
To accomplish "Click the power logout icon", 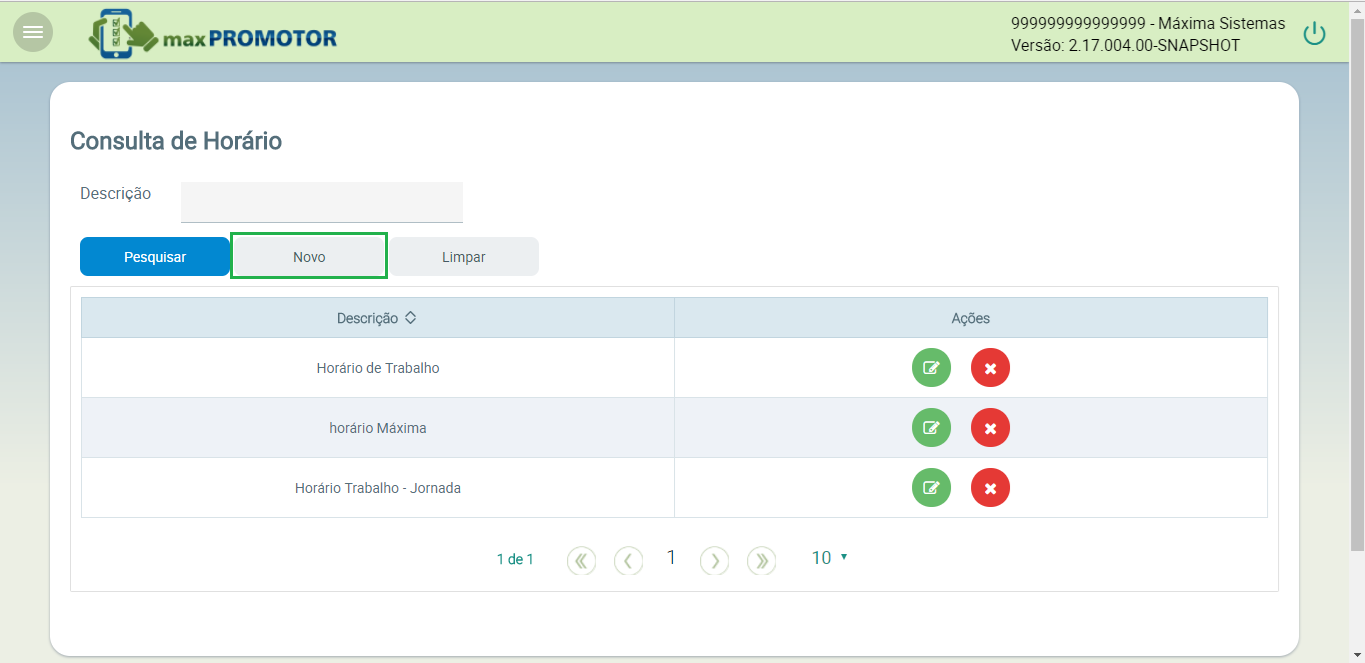I will pos(1314,34).
